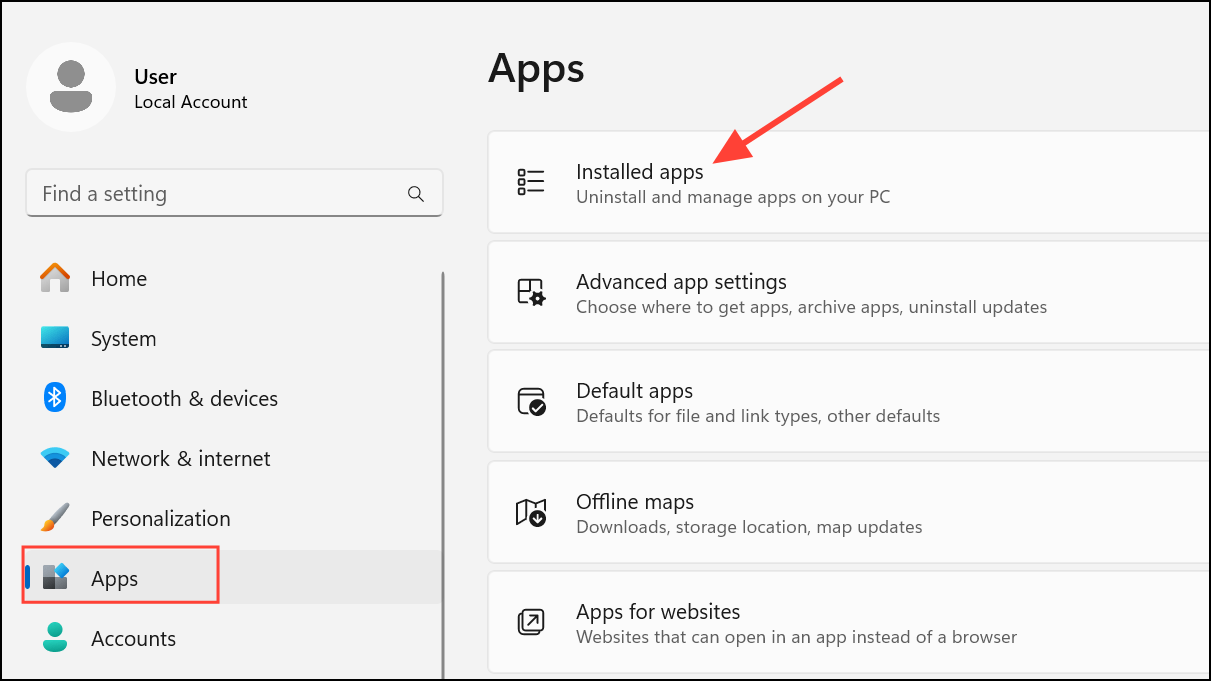Go to System settings
Viewport: 1211px width, 681px height.
pos(233,338)
